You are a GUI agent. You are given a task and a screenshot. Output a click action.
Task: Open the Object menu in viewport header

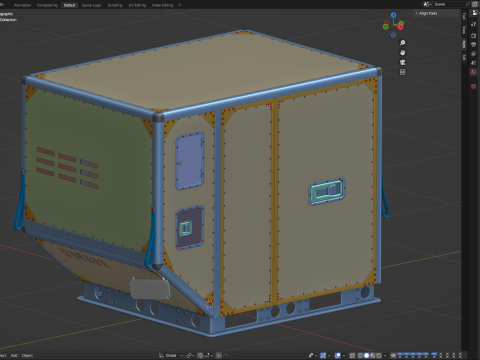(x=27, y=355)
